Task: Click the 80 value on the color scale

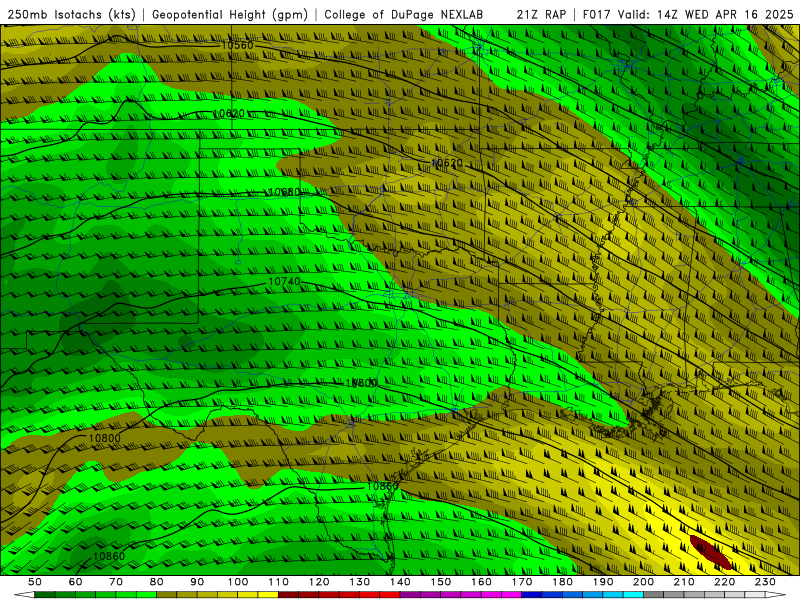Action: 157,582
